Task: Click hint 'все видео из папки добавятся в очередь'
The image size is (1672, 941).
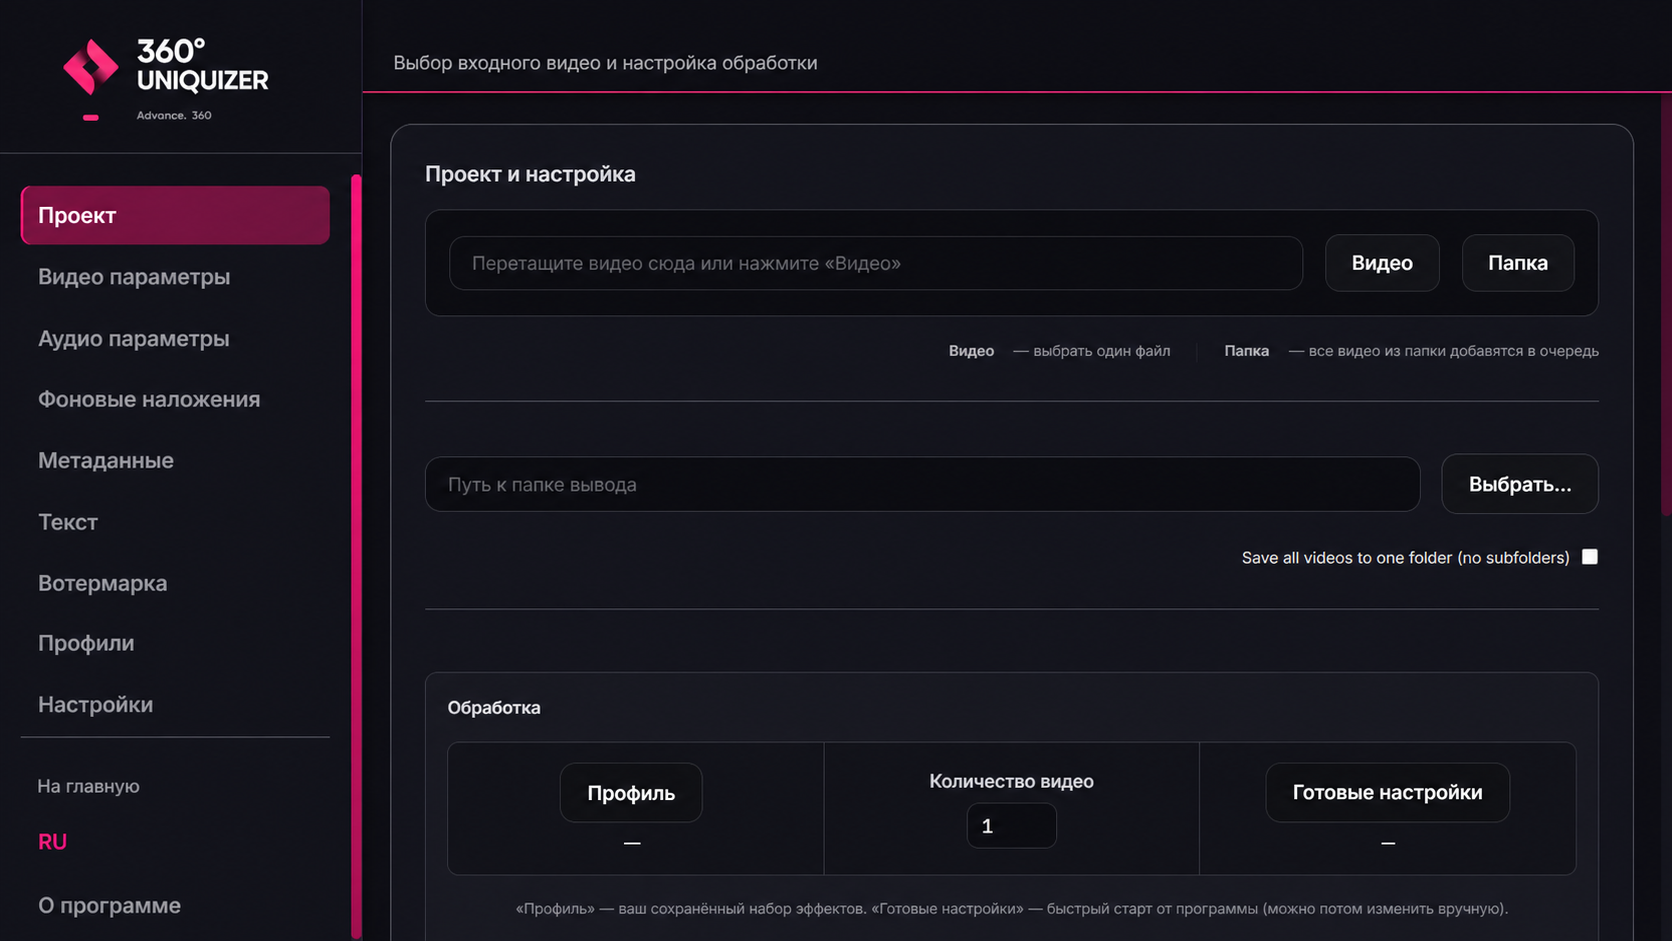Action: [x=1453, y=351]
